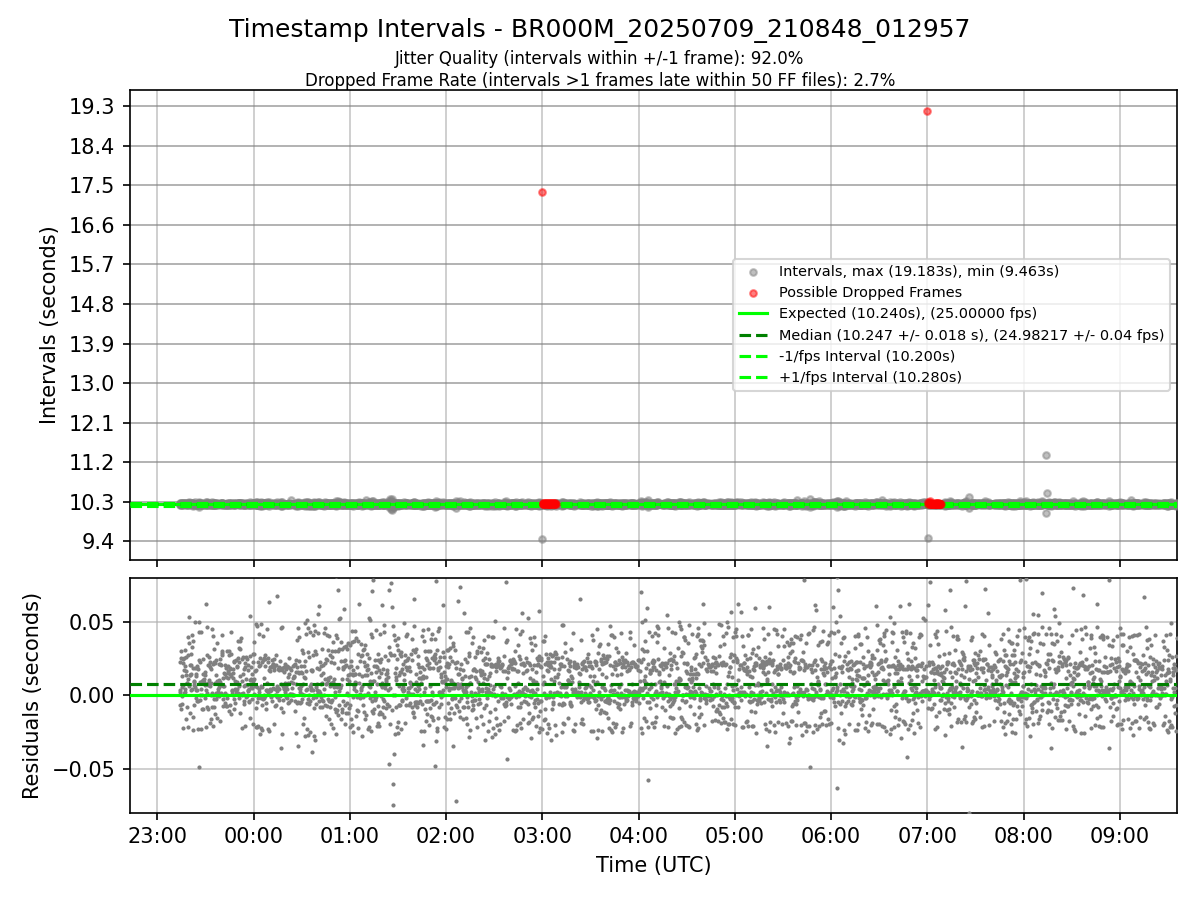This screenshot has width=1200, height=900.
Task: Click the 'Time (UTC)' x-axis label
Action: coord(653,865)
